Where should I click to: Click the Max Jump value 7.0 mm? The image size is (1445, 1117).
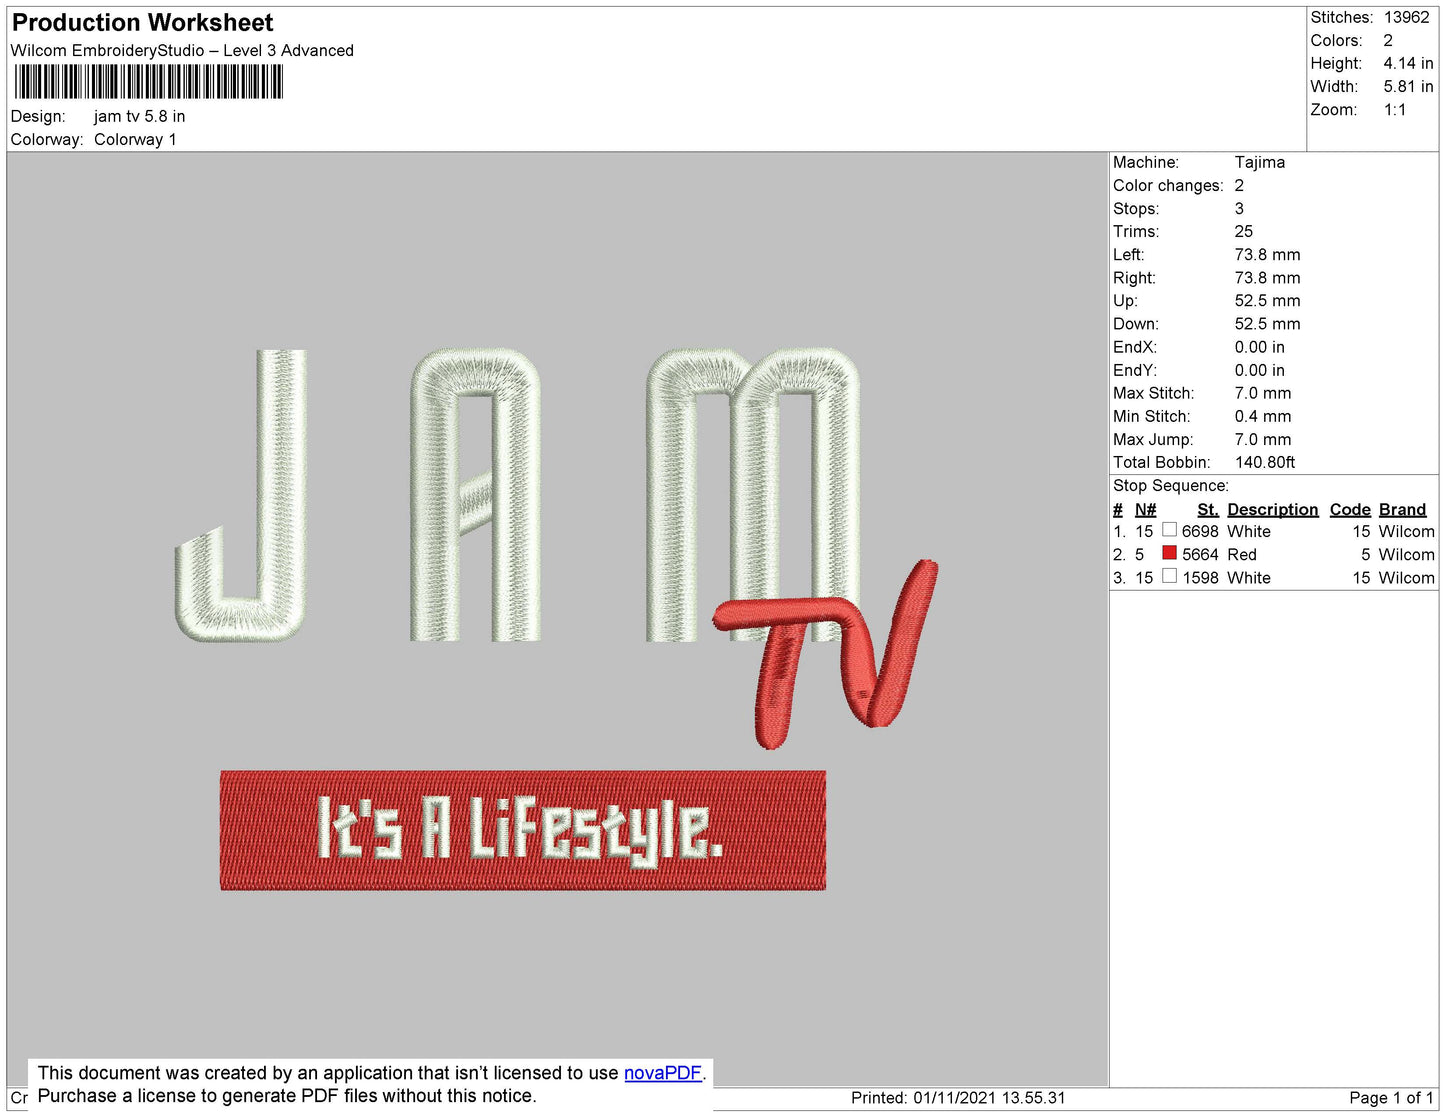point(1262,439)
